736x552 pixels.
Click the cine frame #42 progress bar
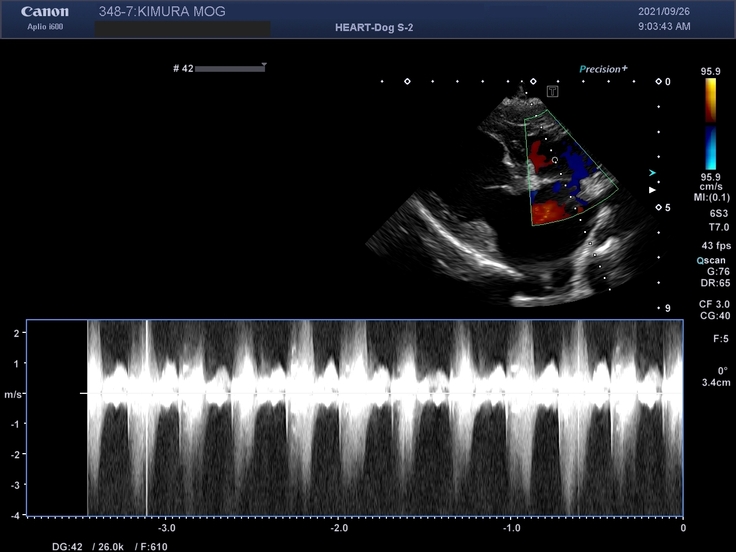[228, 69]
